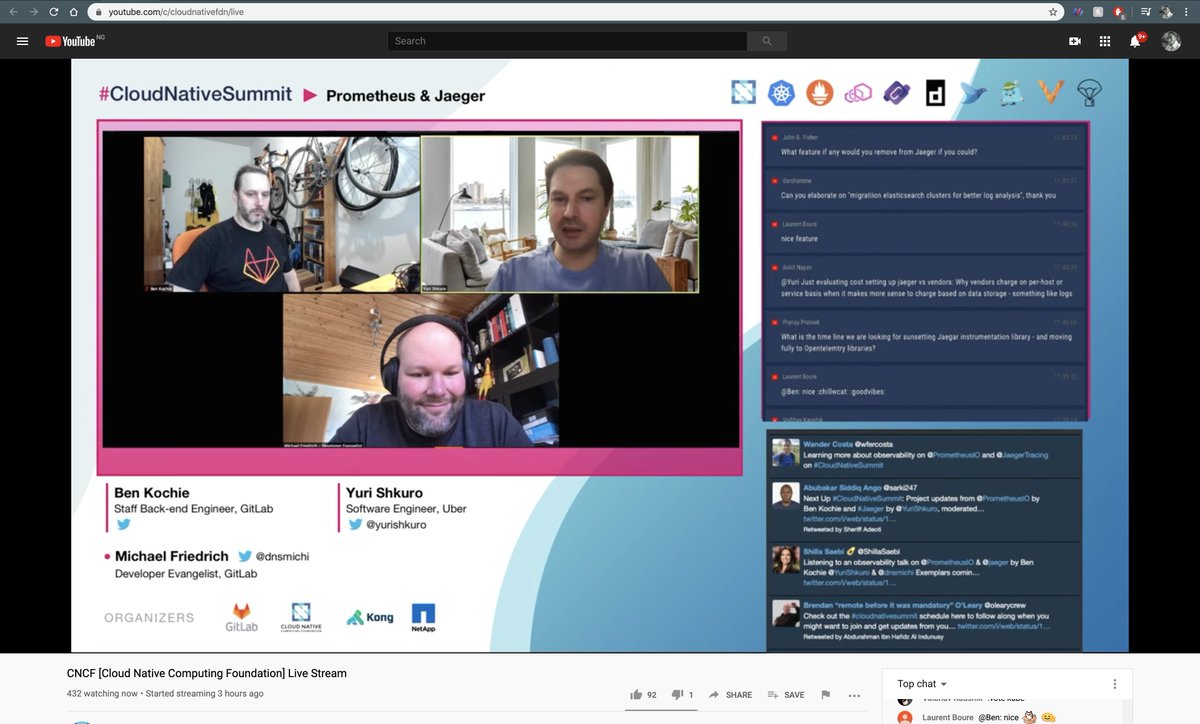Image resolution: width=1200 pixels, height=724 pixels.
Task: Open live chat options three-dot menu
Action: tap(1115, 683)
